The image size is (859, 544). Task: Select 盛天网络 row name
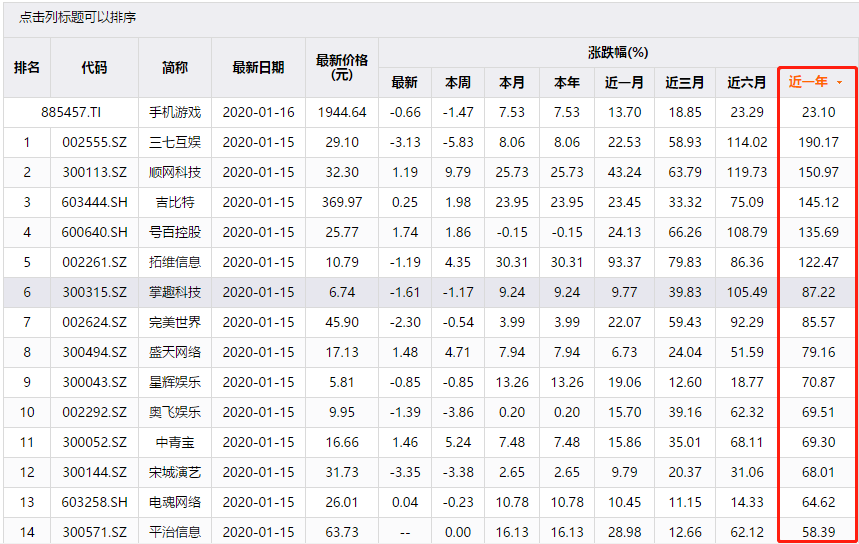pyautogui.click(x=175, y=352)
